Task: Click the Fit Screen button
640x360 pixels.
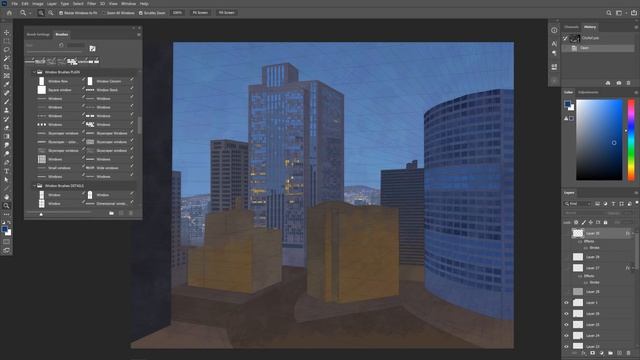Action: click(200, 13)
